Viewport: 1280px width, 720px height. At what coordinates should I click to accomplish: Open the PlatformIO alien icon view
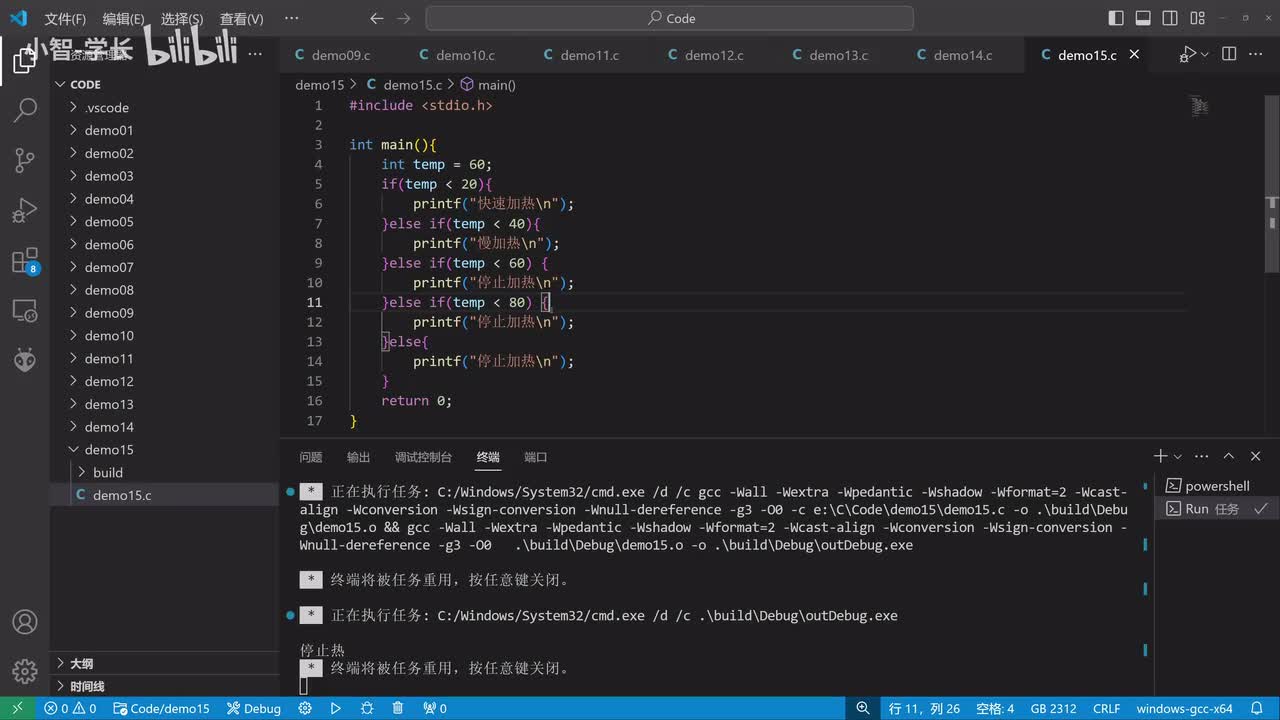pos(25,360)
